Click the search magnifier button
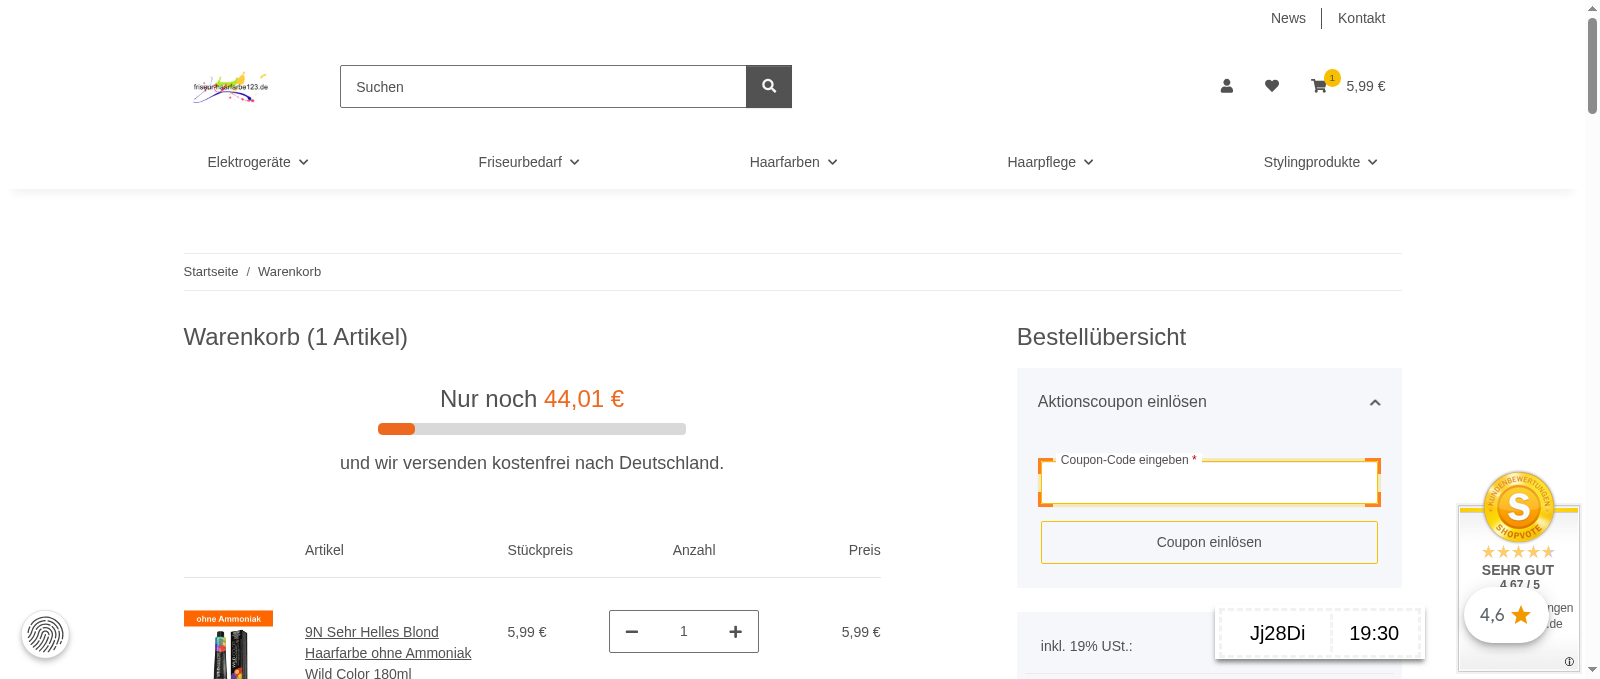Screen dimensions: 1600x679 pyautogui.click(x=768, y=86)
